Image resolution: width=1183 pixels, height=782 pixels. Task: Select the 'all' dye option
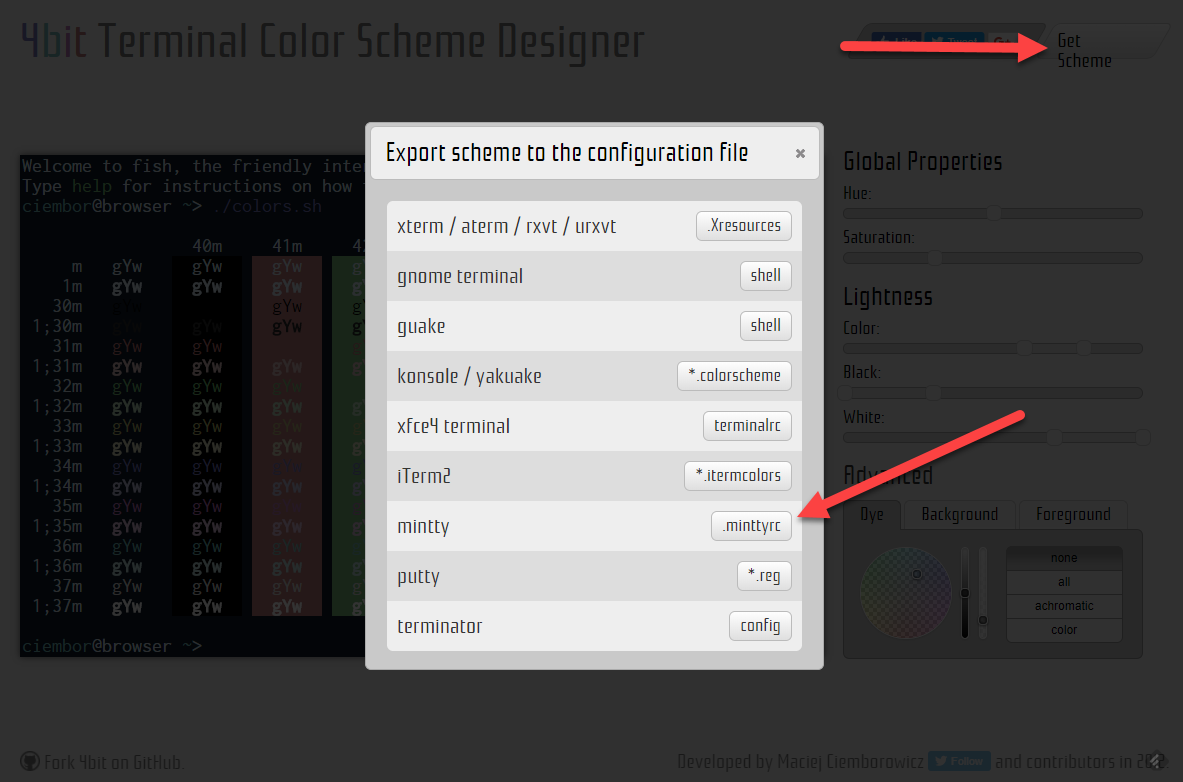pos(1064,582)
